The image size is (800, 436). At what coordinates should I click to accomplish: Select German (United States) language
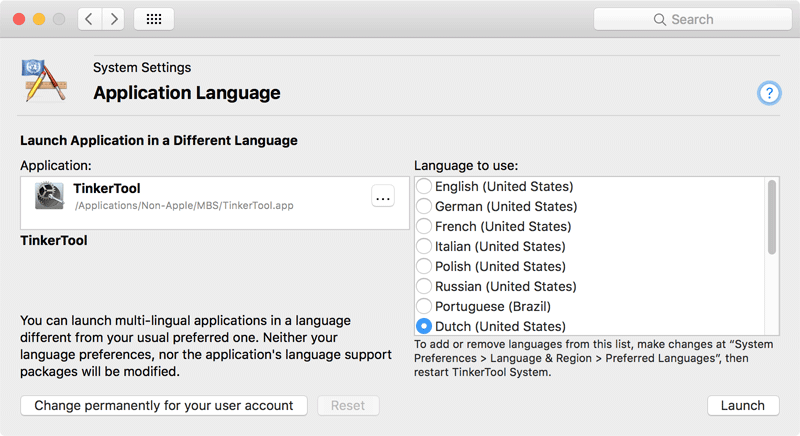424,206
